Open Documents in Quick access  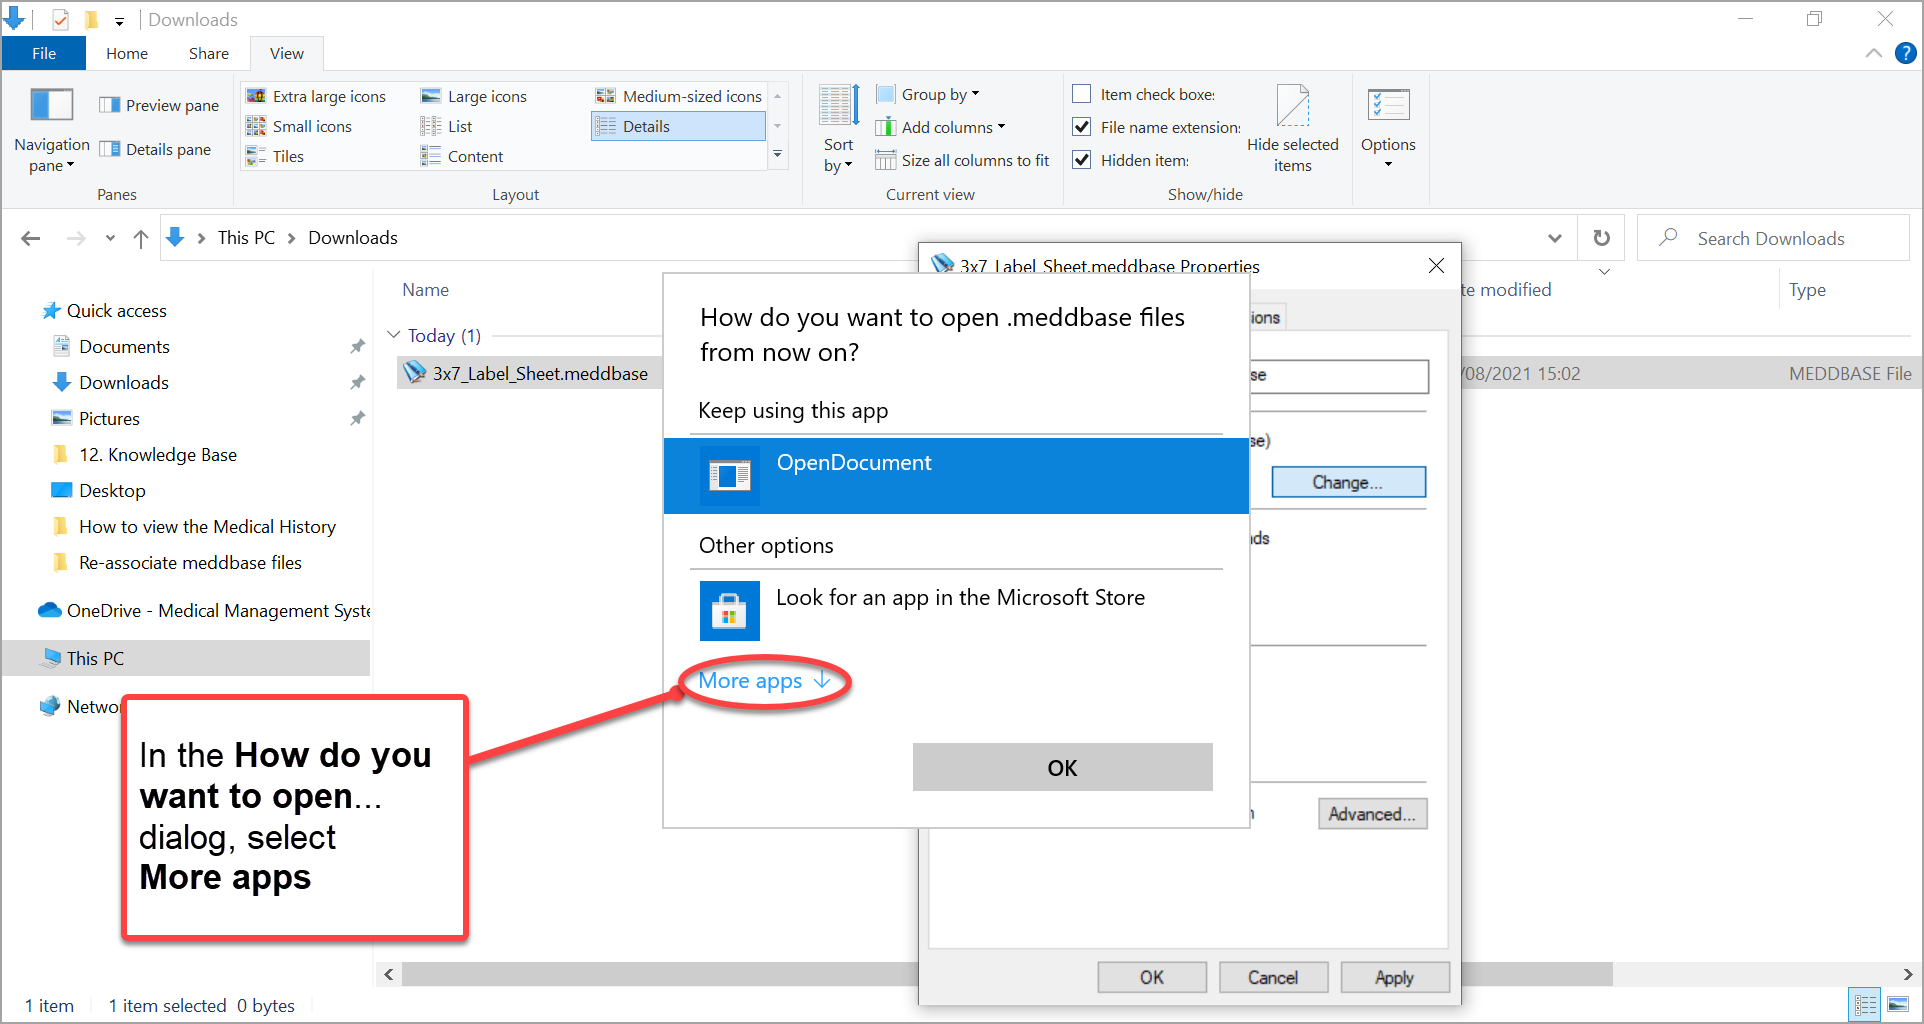click(x=124, y=347)
